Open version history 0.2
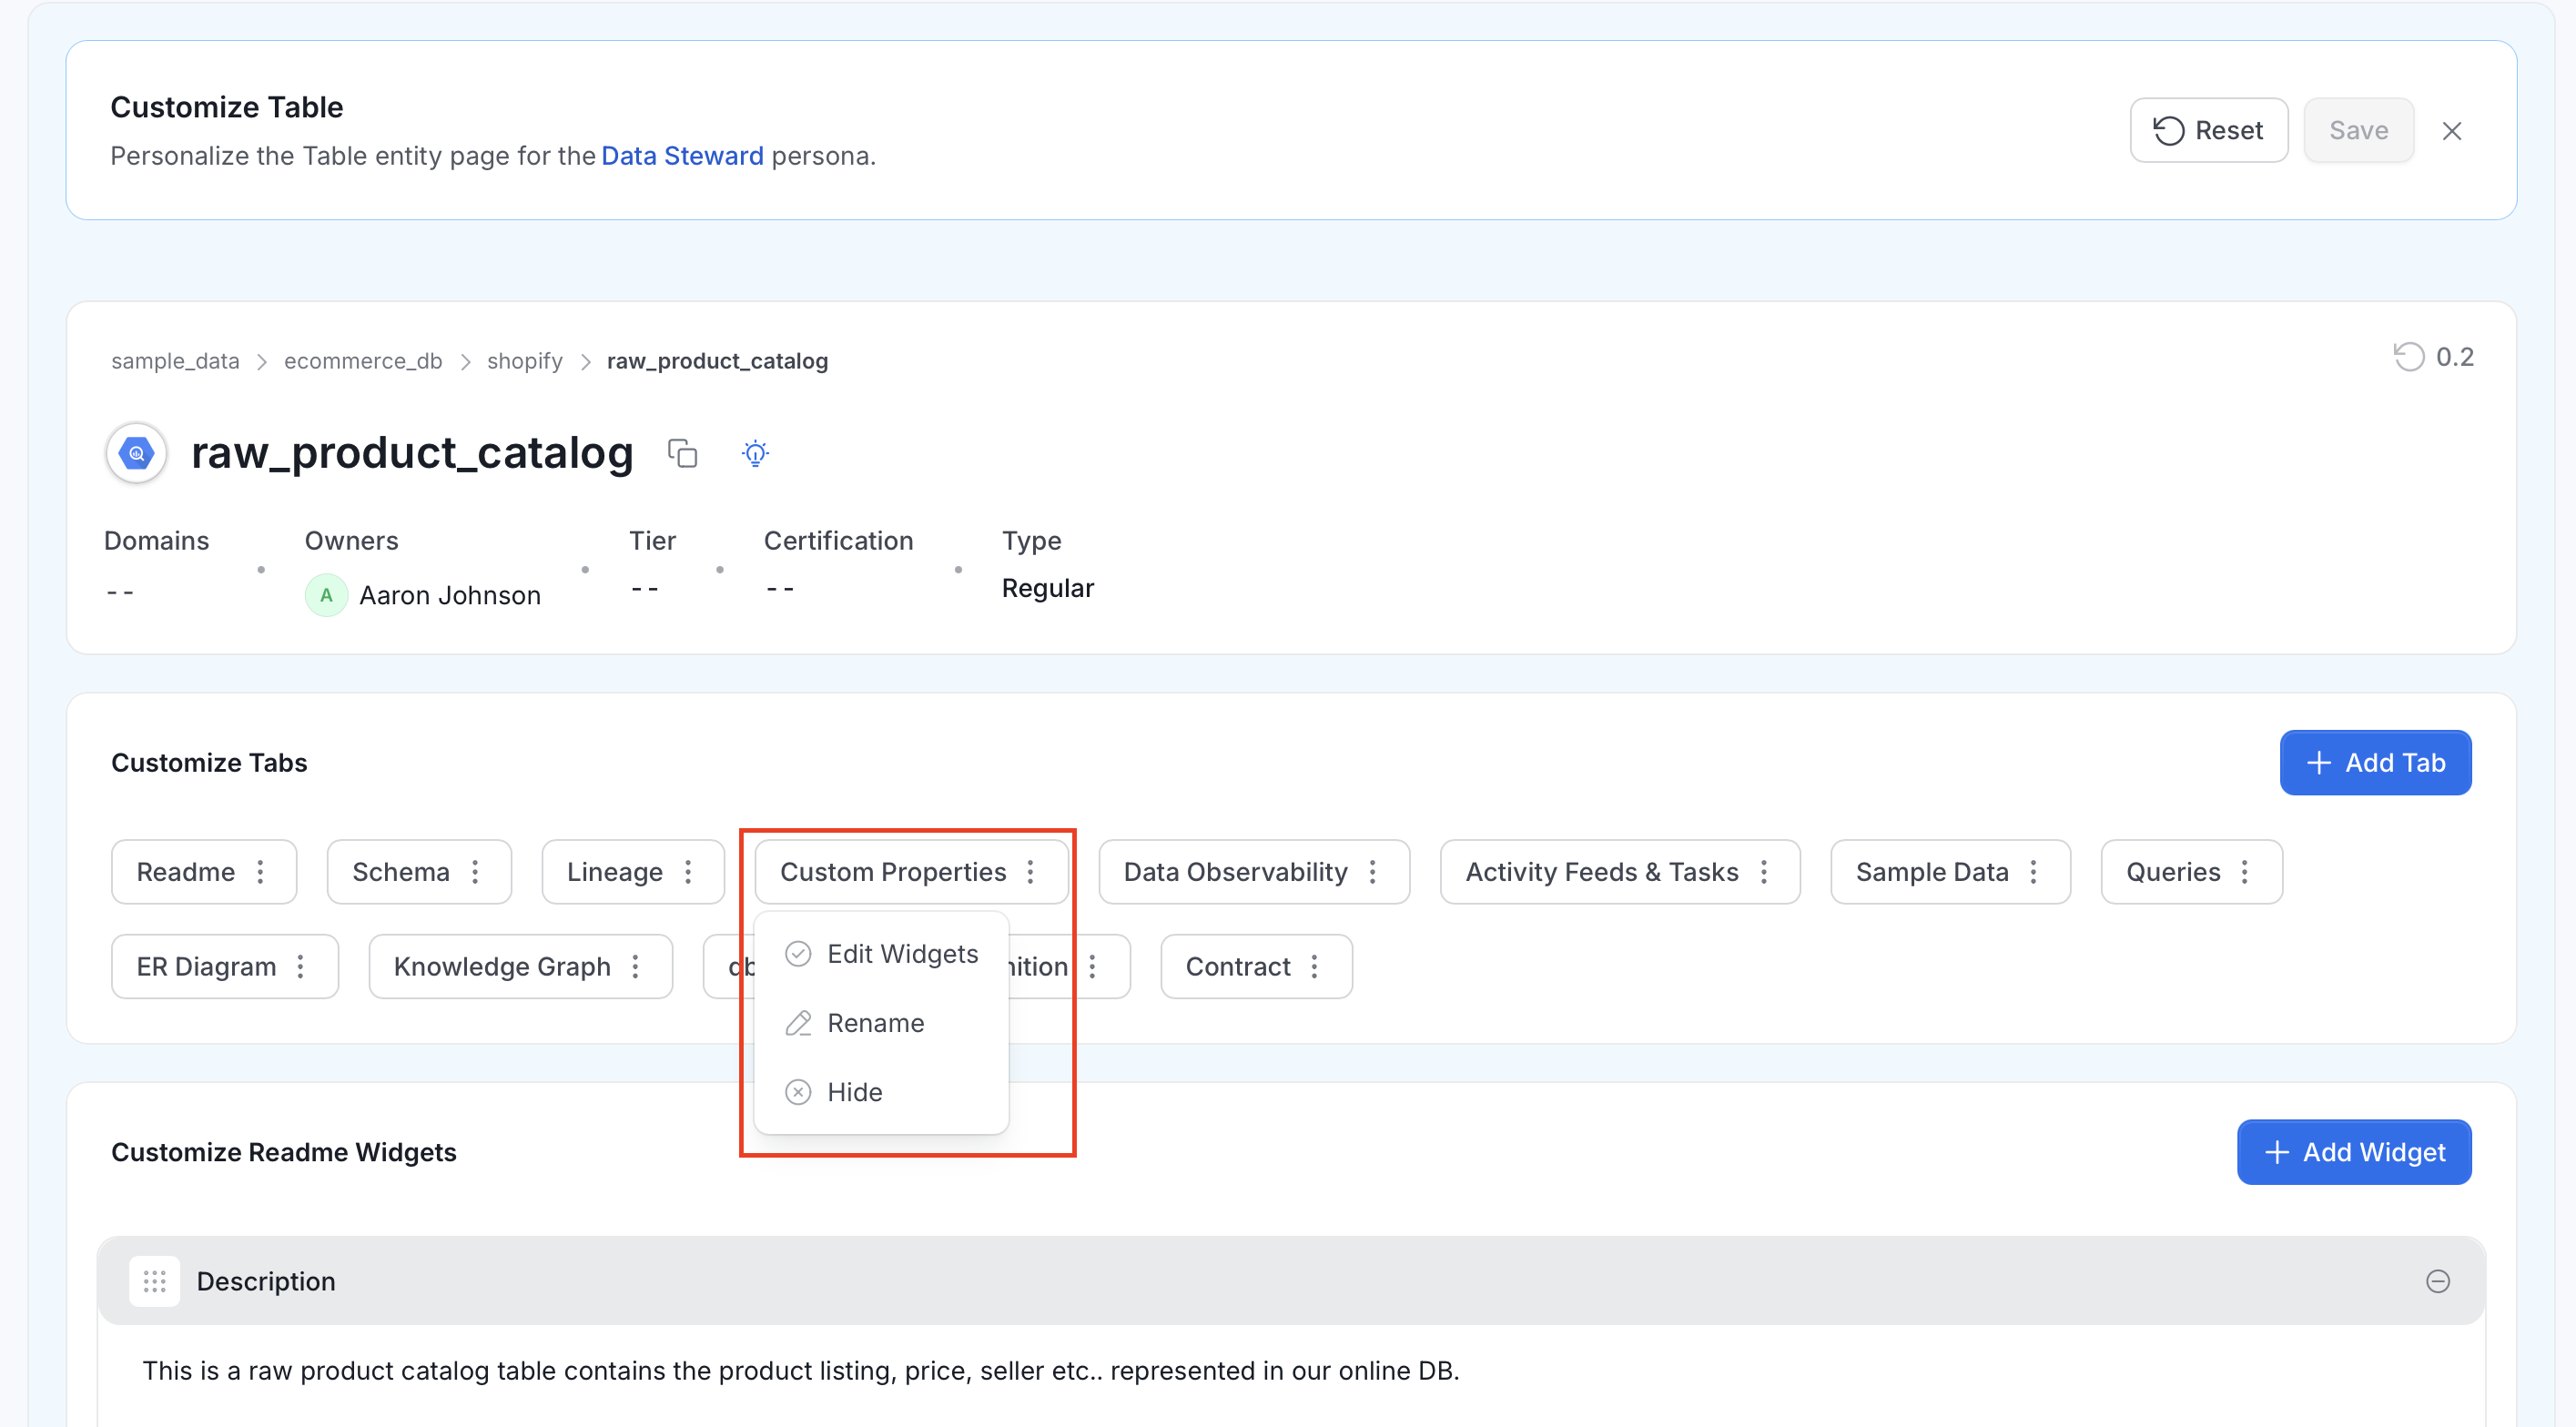 [x=2433, y=357]
